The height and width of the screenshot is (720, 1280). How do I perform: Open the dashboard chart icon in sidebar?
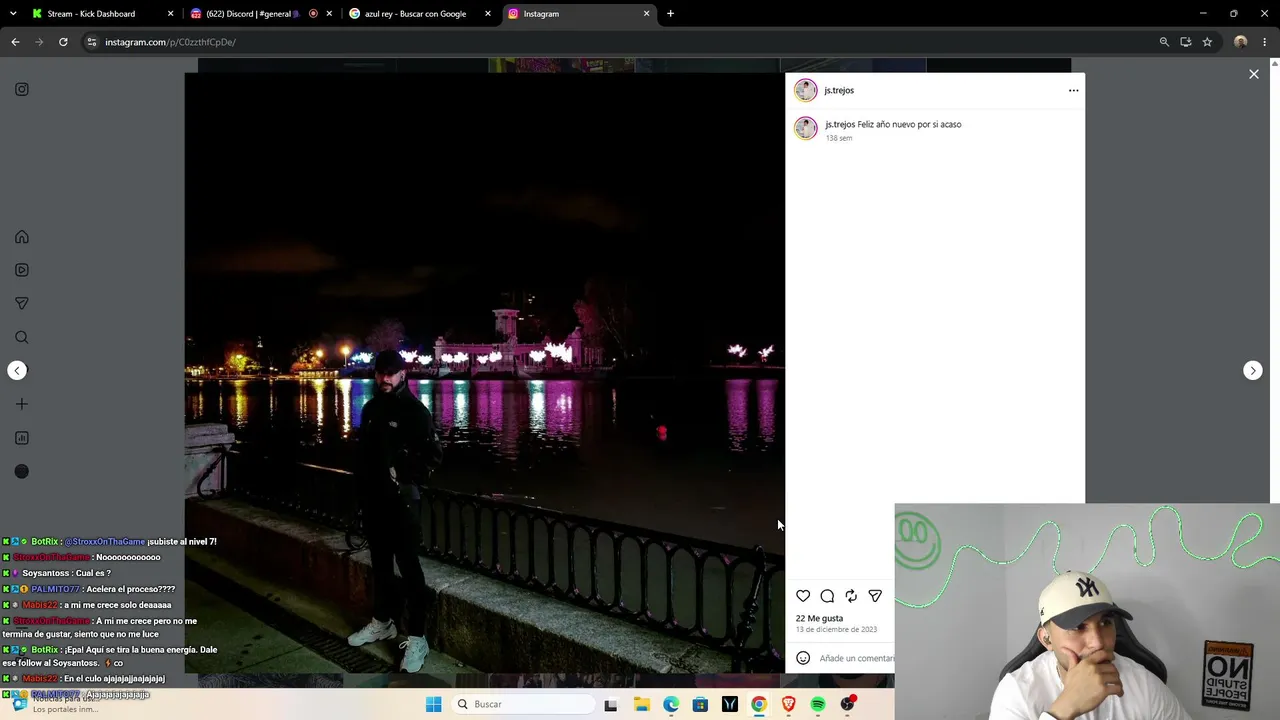[x=22, y=438]
